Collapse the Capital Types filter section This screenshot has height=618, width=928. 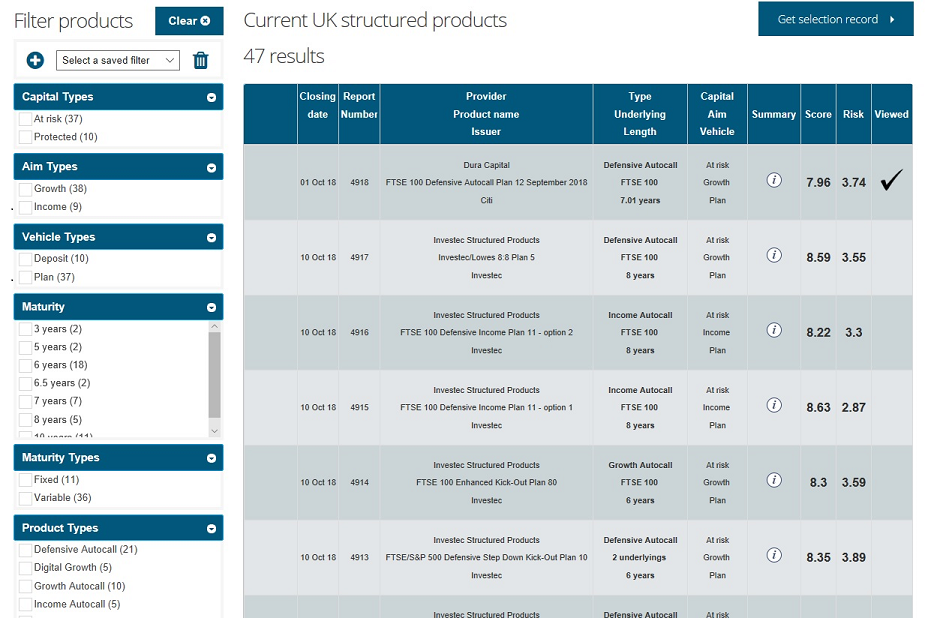[211, 98]
